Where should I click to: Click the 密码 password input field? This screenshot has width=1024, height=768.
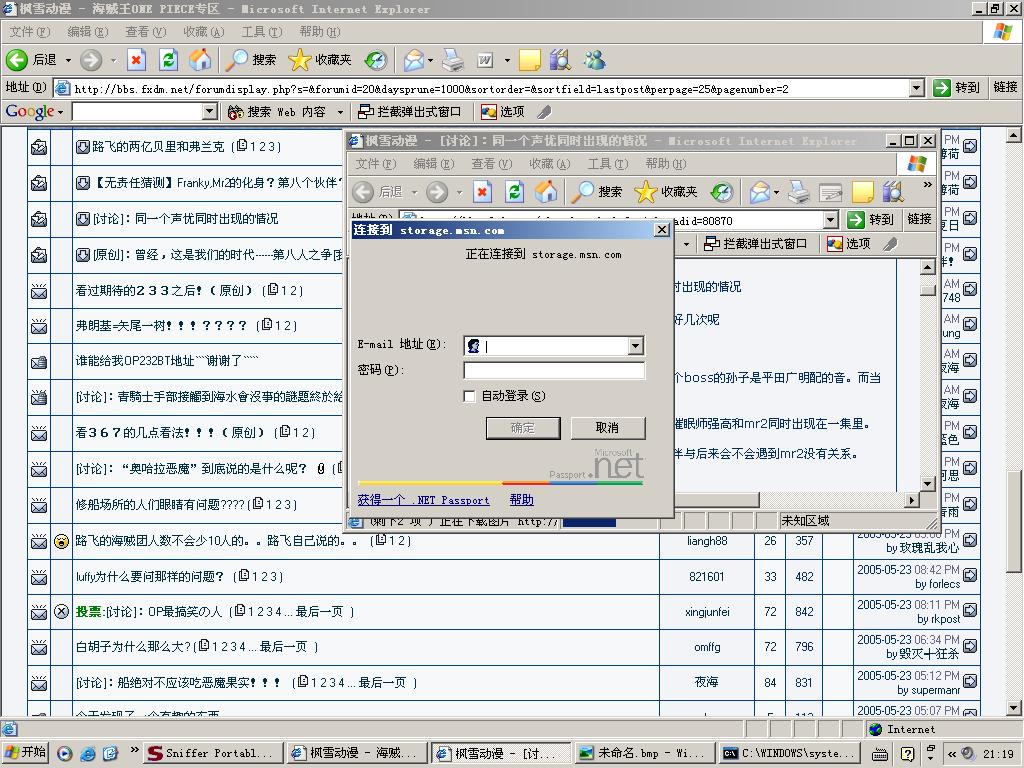click(554, 371)
